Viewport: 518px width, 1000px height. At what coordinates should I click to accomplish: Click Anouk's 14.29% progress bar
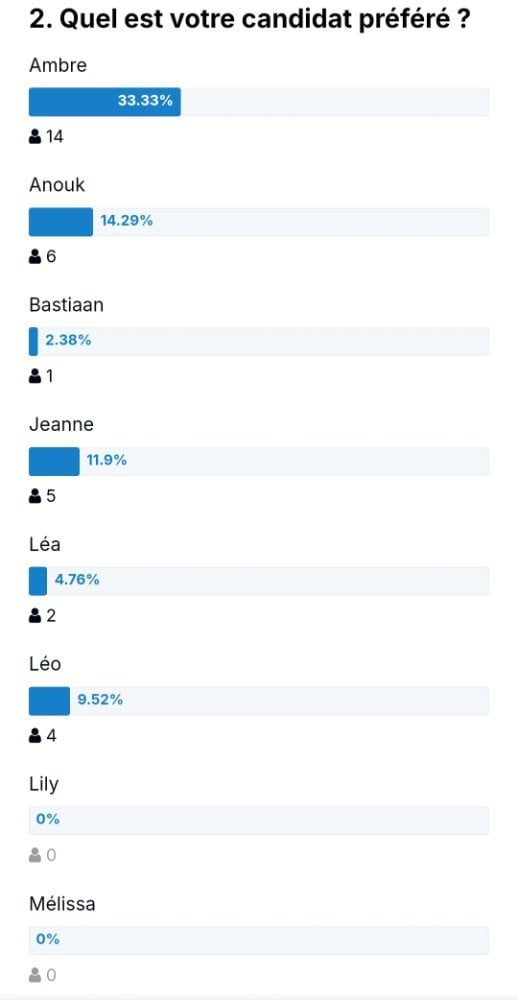coord(61,222)
